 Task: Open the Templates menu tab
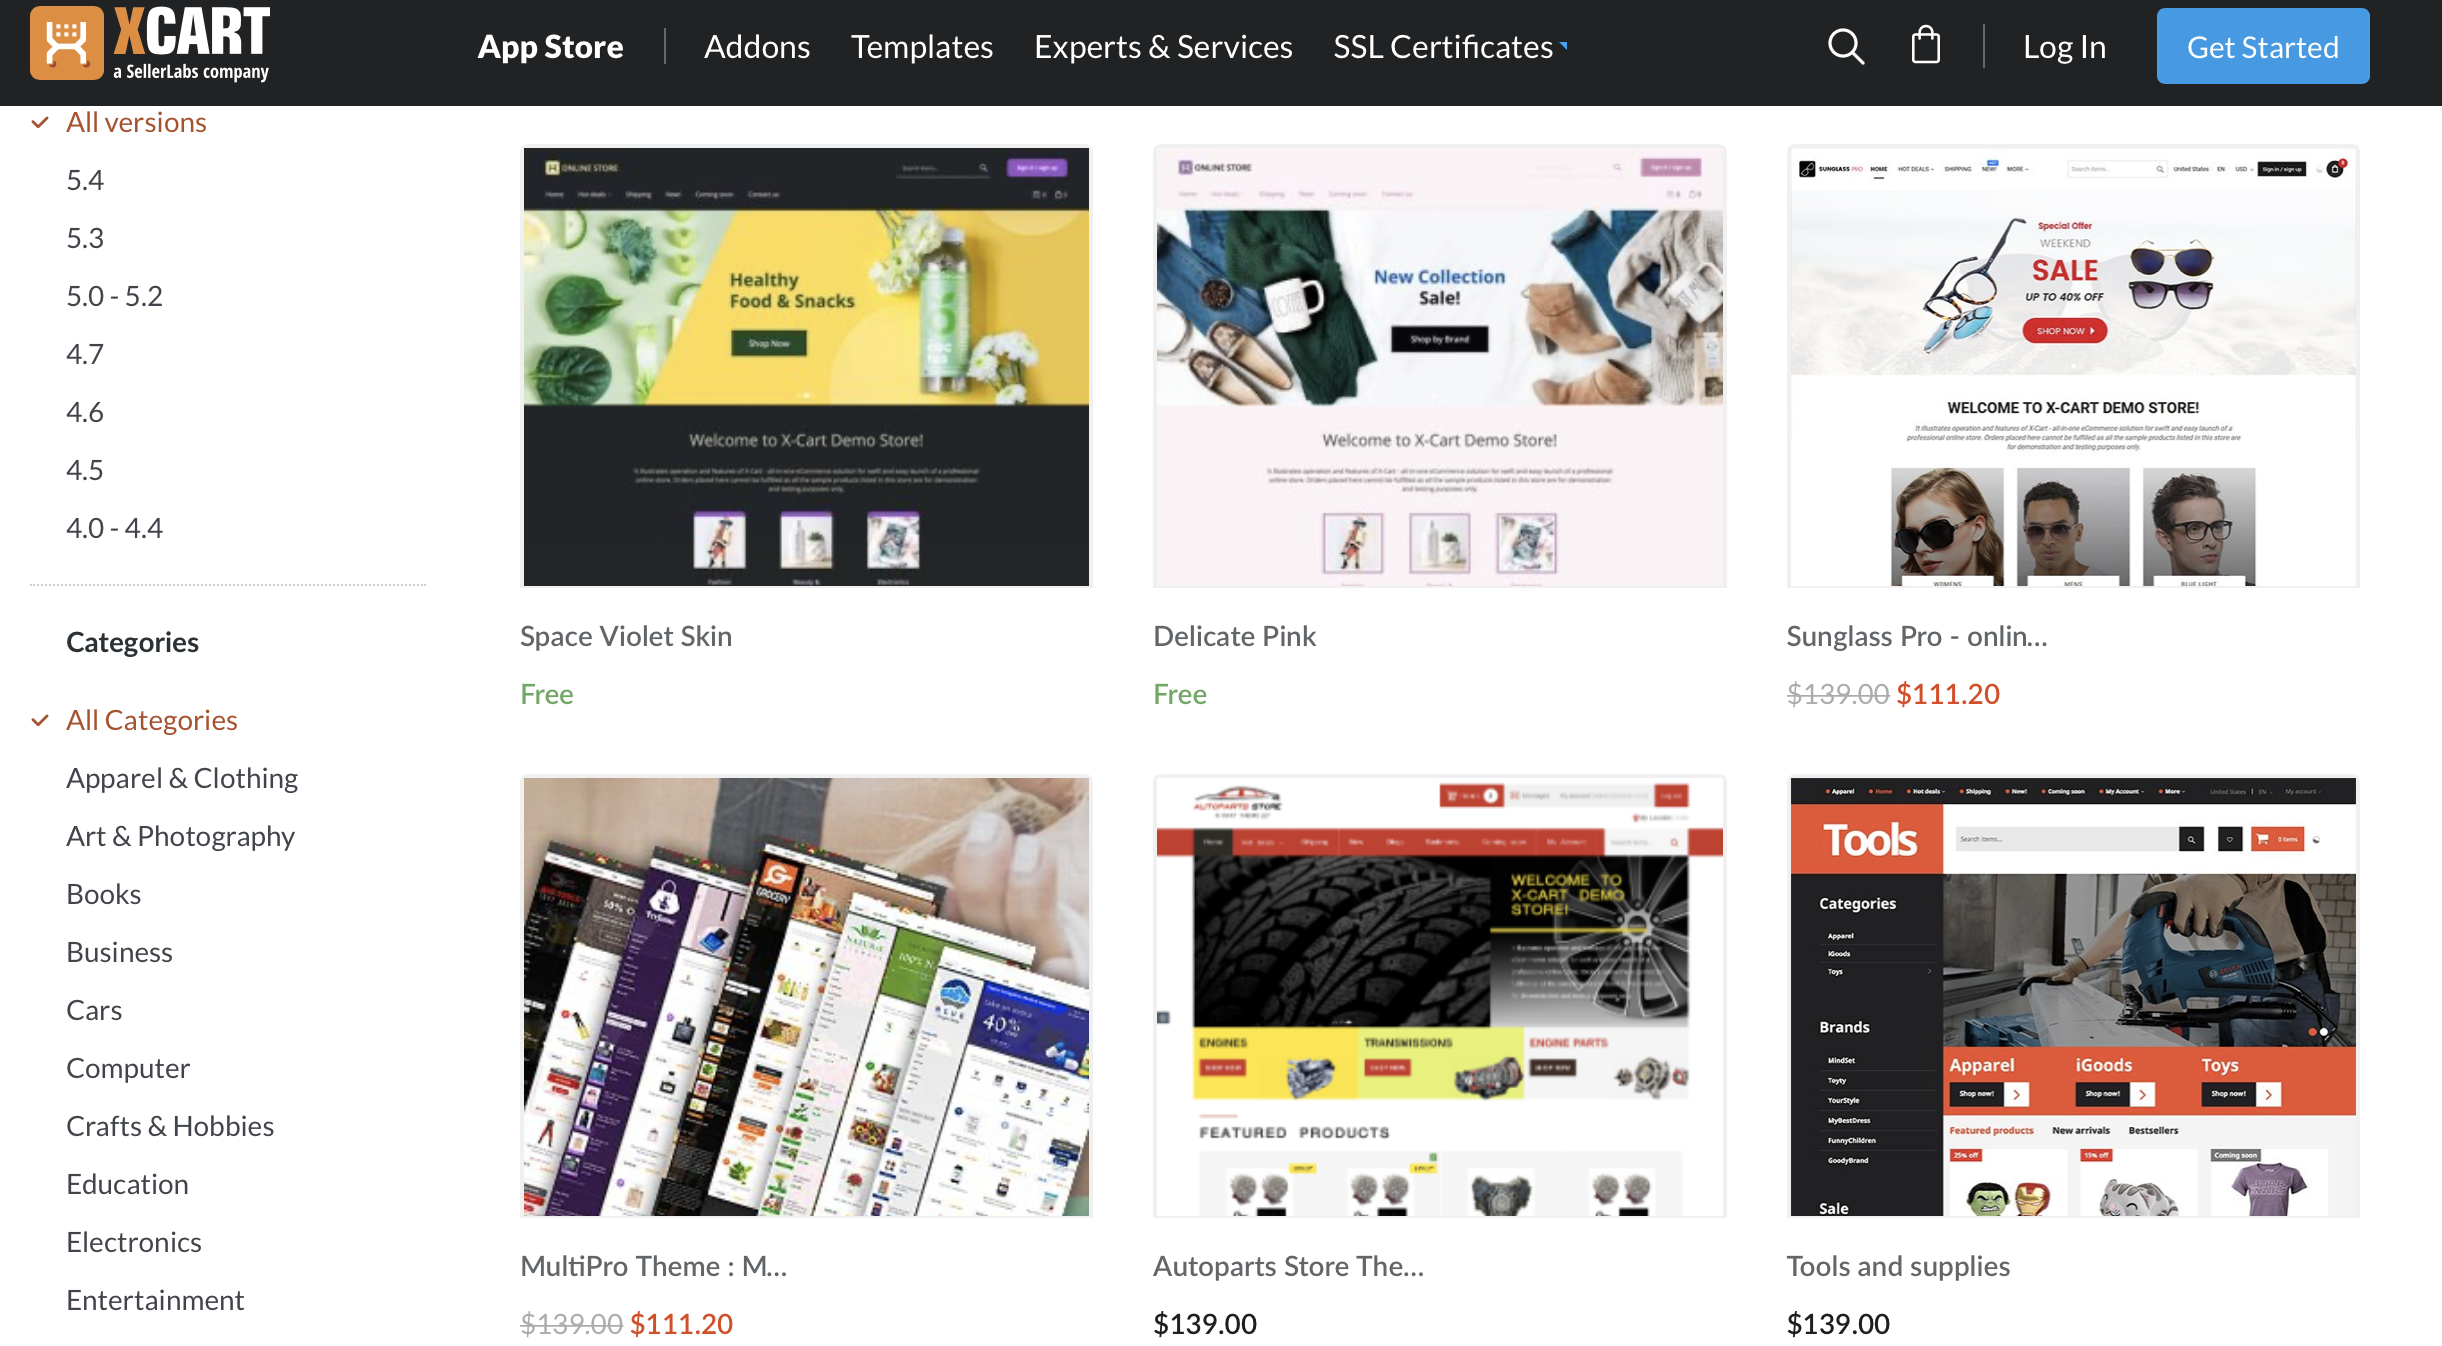[921, 45]
